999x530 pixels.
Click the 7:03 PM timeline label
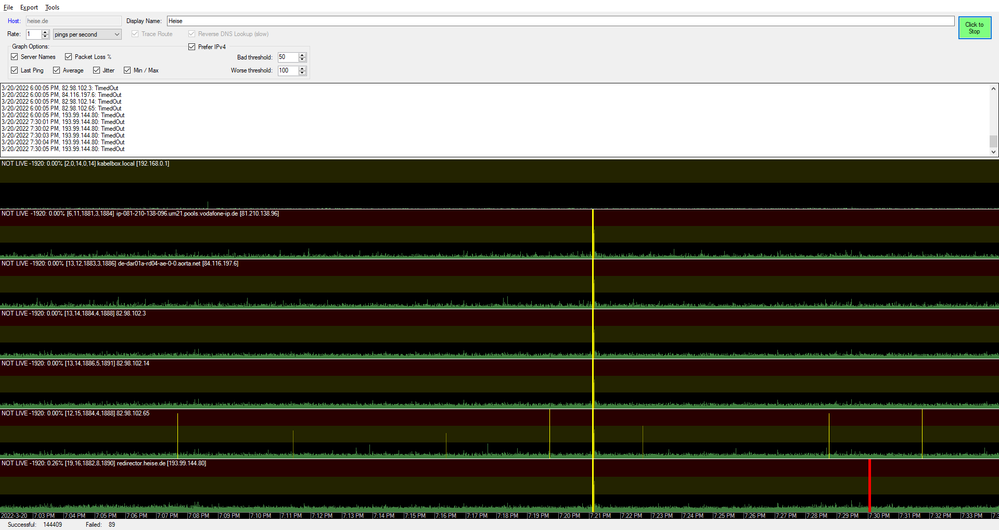tap(43, 515)
